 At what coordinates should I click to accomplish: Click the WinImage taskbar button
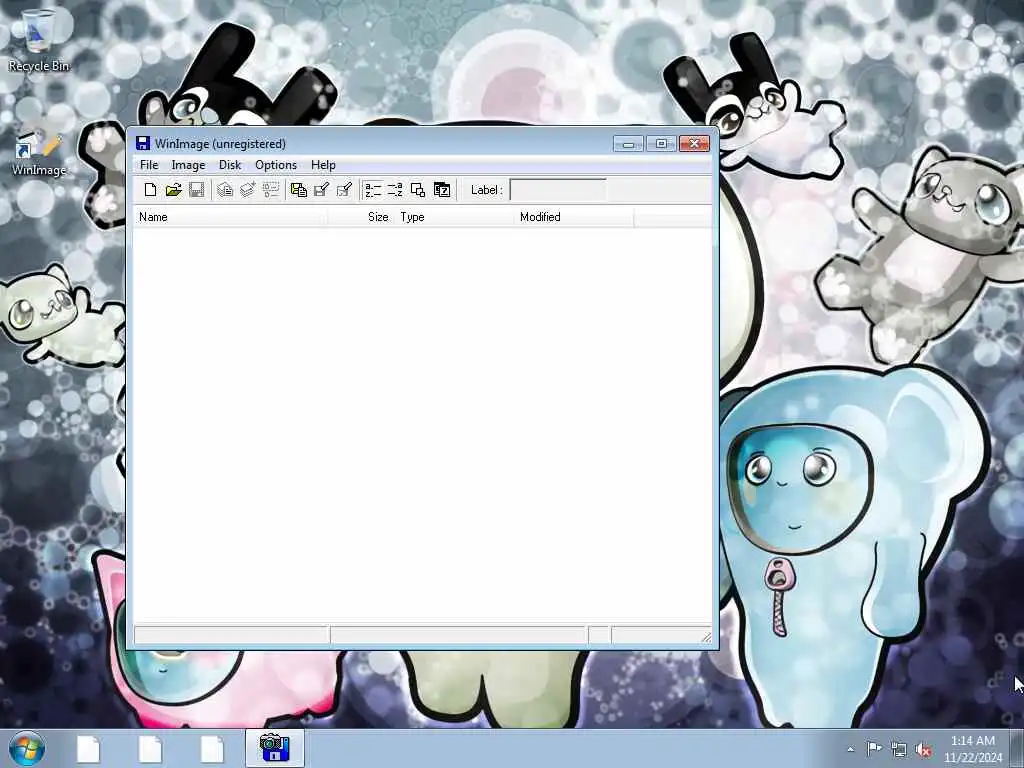point(275,748)
